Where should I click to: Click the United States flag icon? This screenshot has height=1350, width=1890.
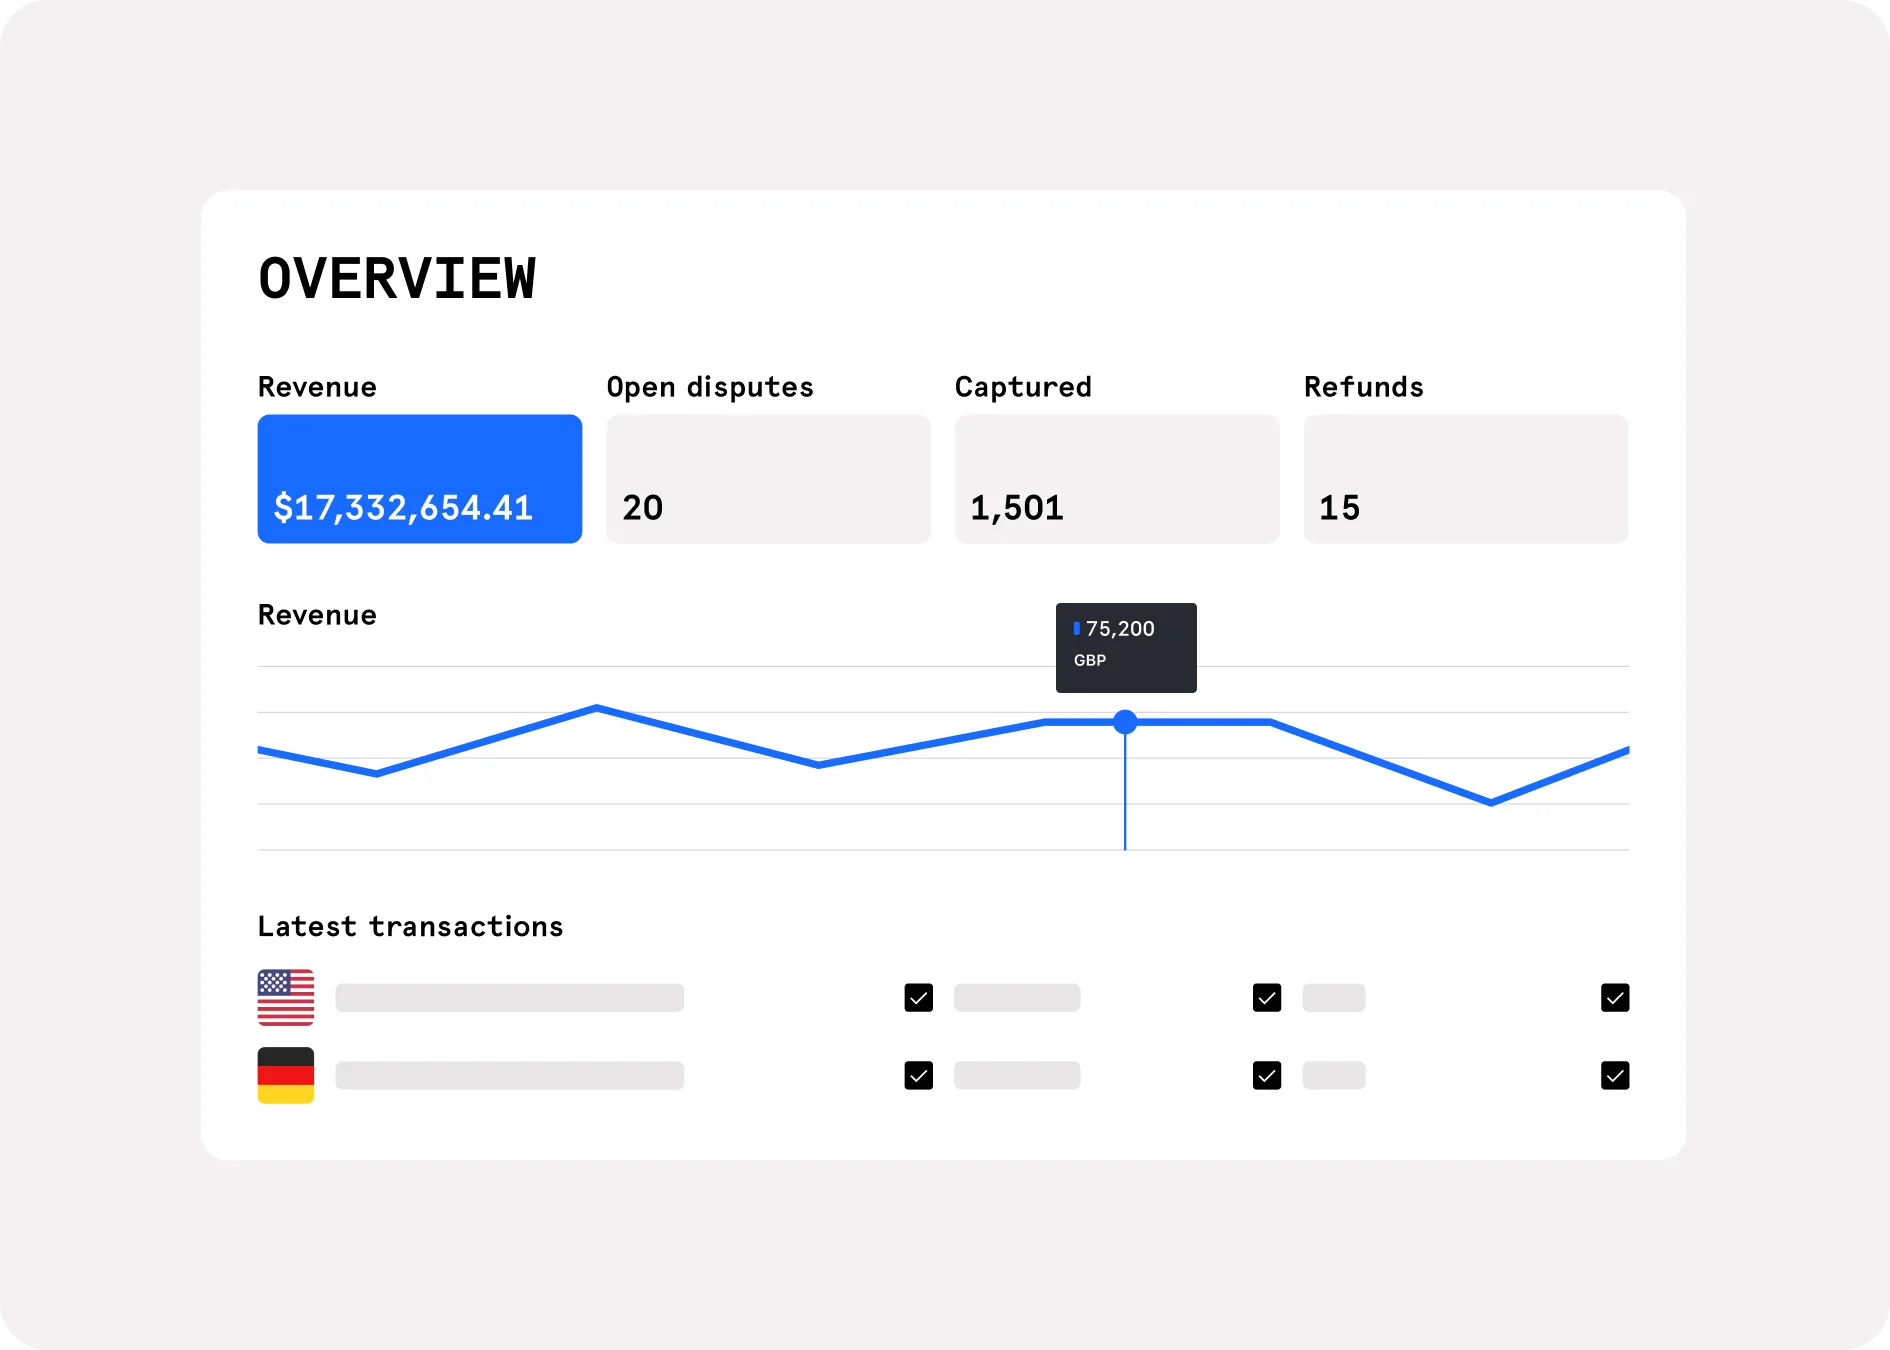[286, 997]
